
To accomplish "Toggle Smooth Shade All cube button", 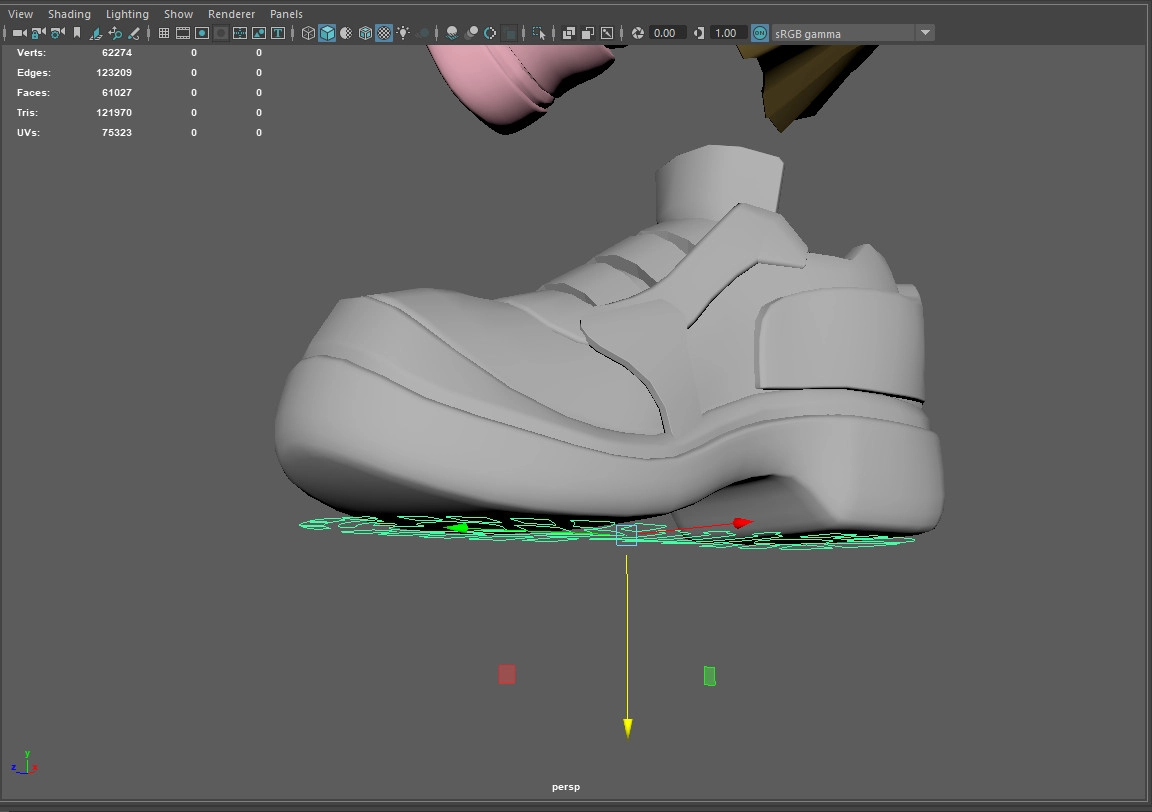I will tap(327, 33).
